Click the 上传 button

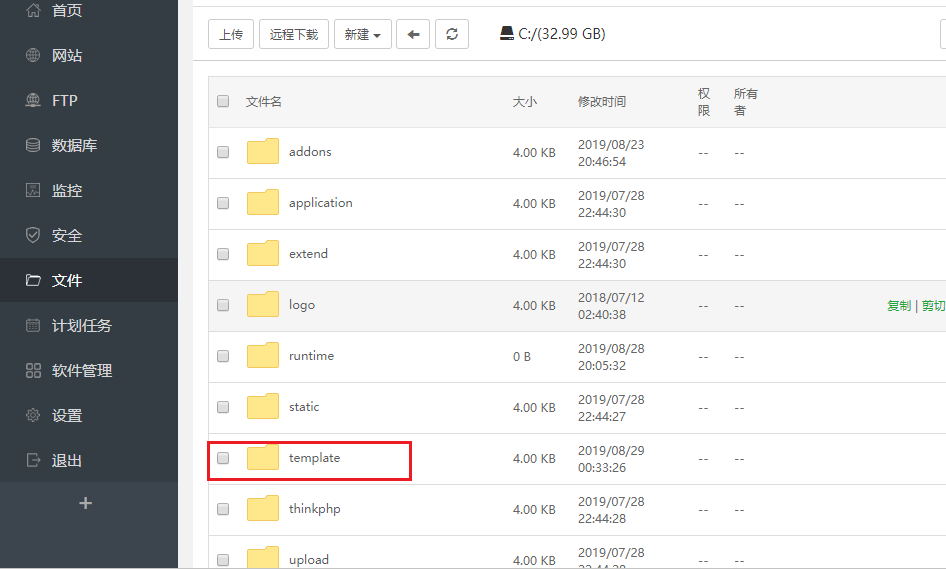pyautogui.click(x=231, y=34)
